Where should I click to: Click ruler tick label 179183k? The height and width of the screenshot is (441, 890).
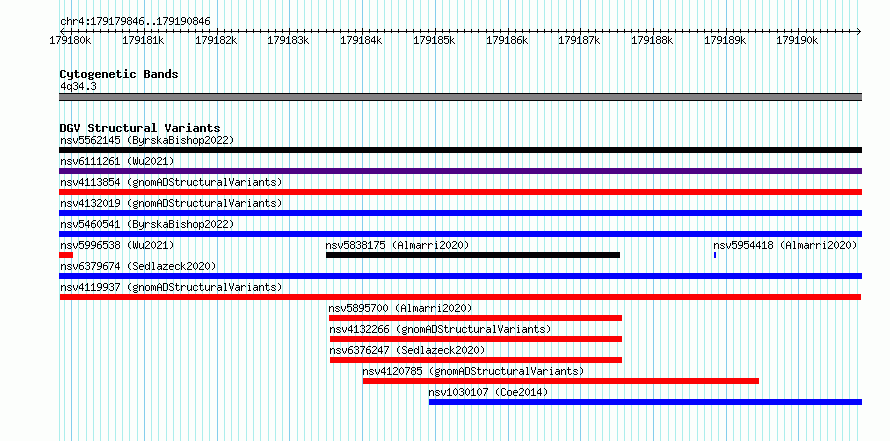point(289,40)
